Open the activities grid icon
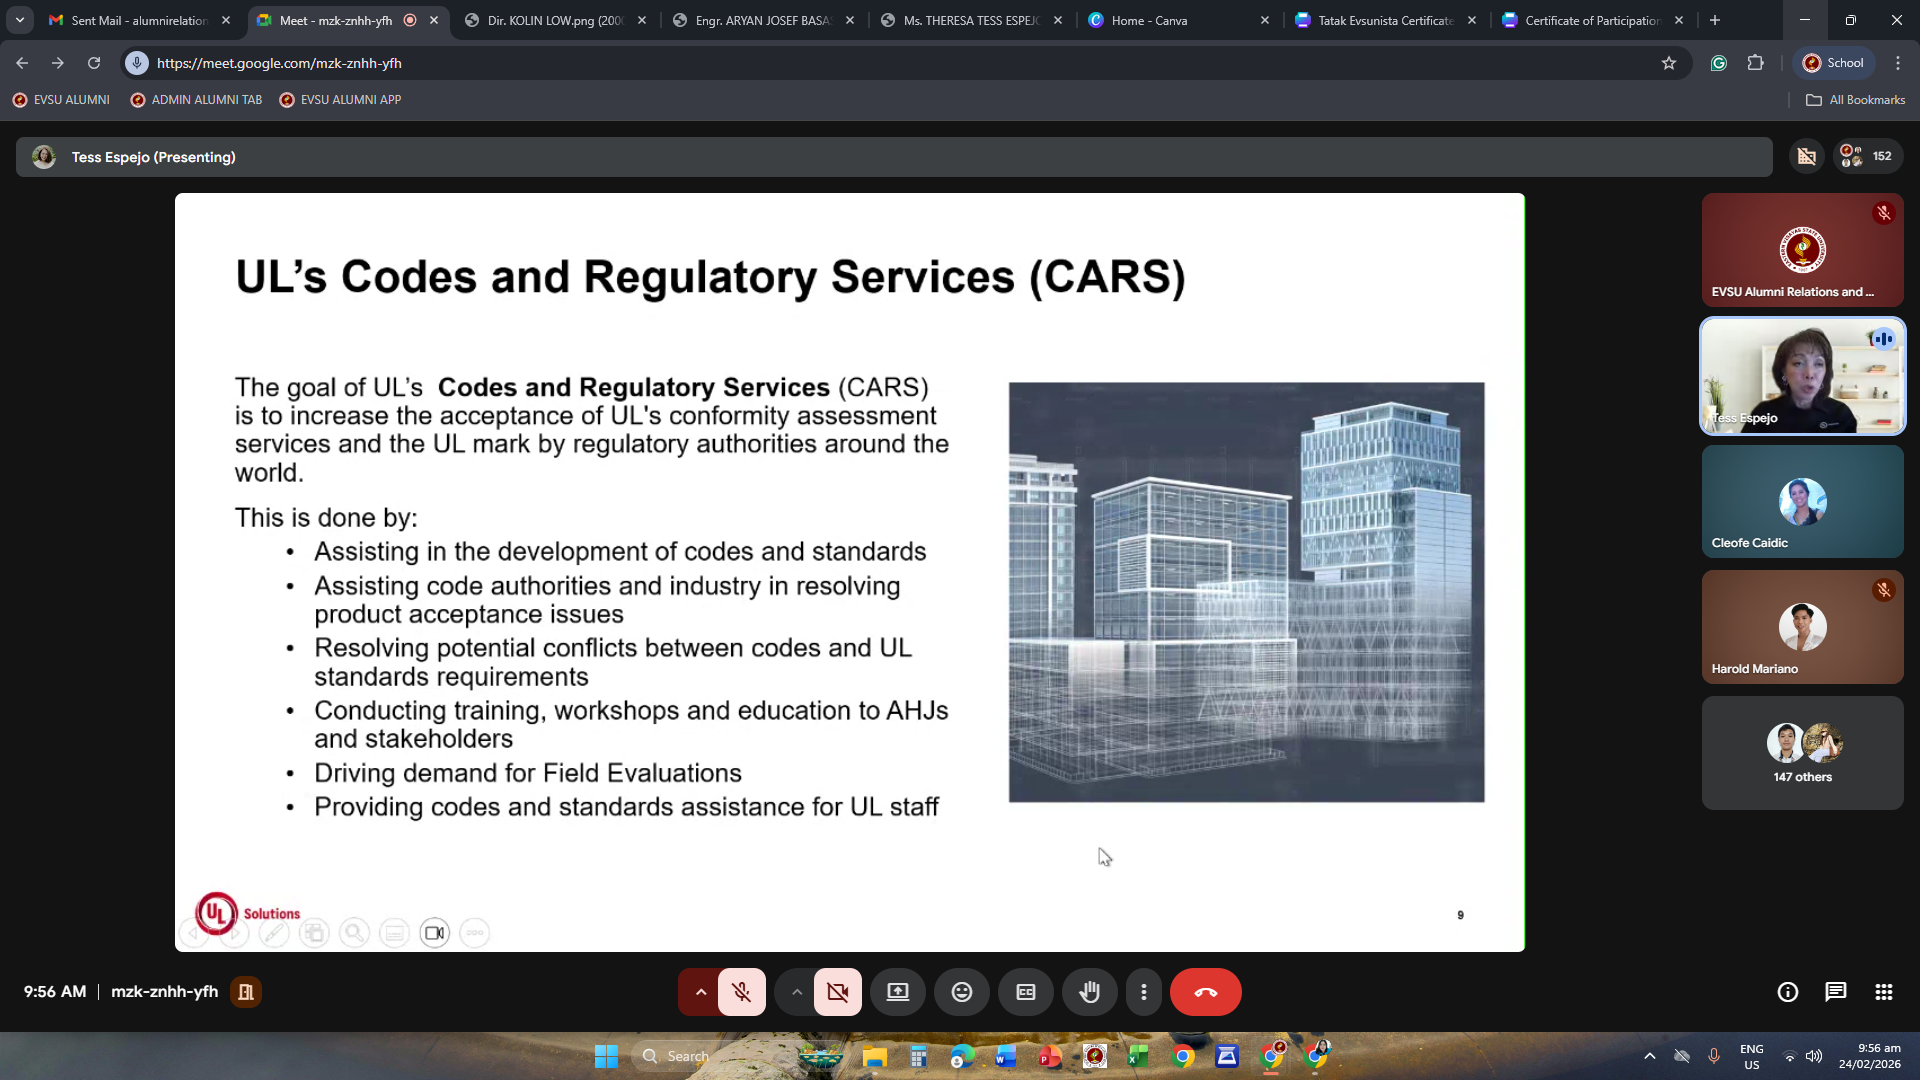This screenshot has height=1080, width=1920. tap(1883, 992)
